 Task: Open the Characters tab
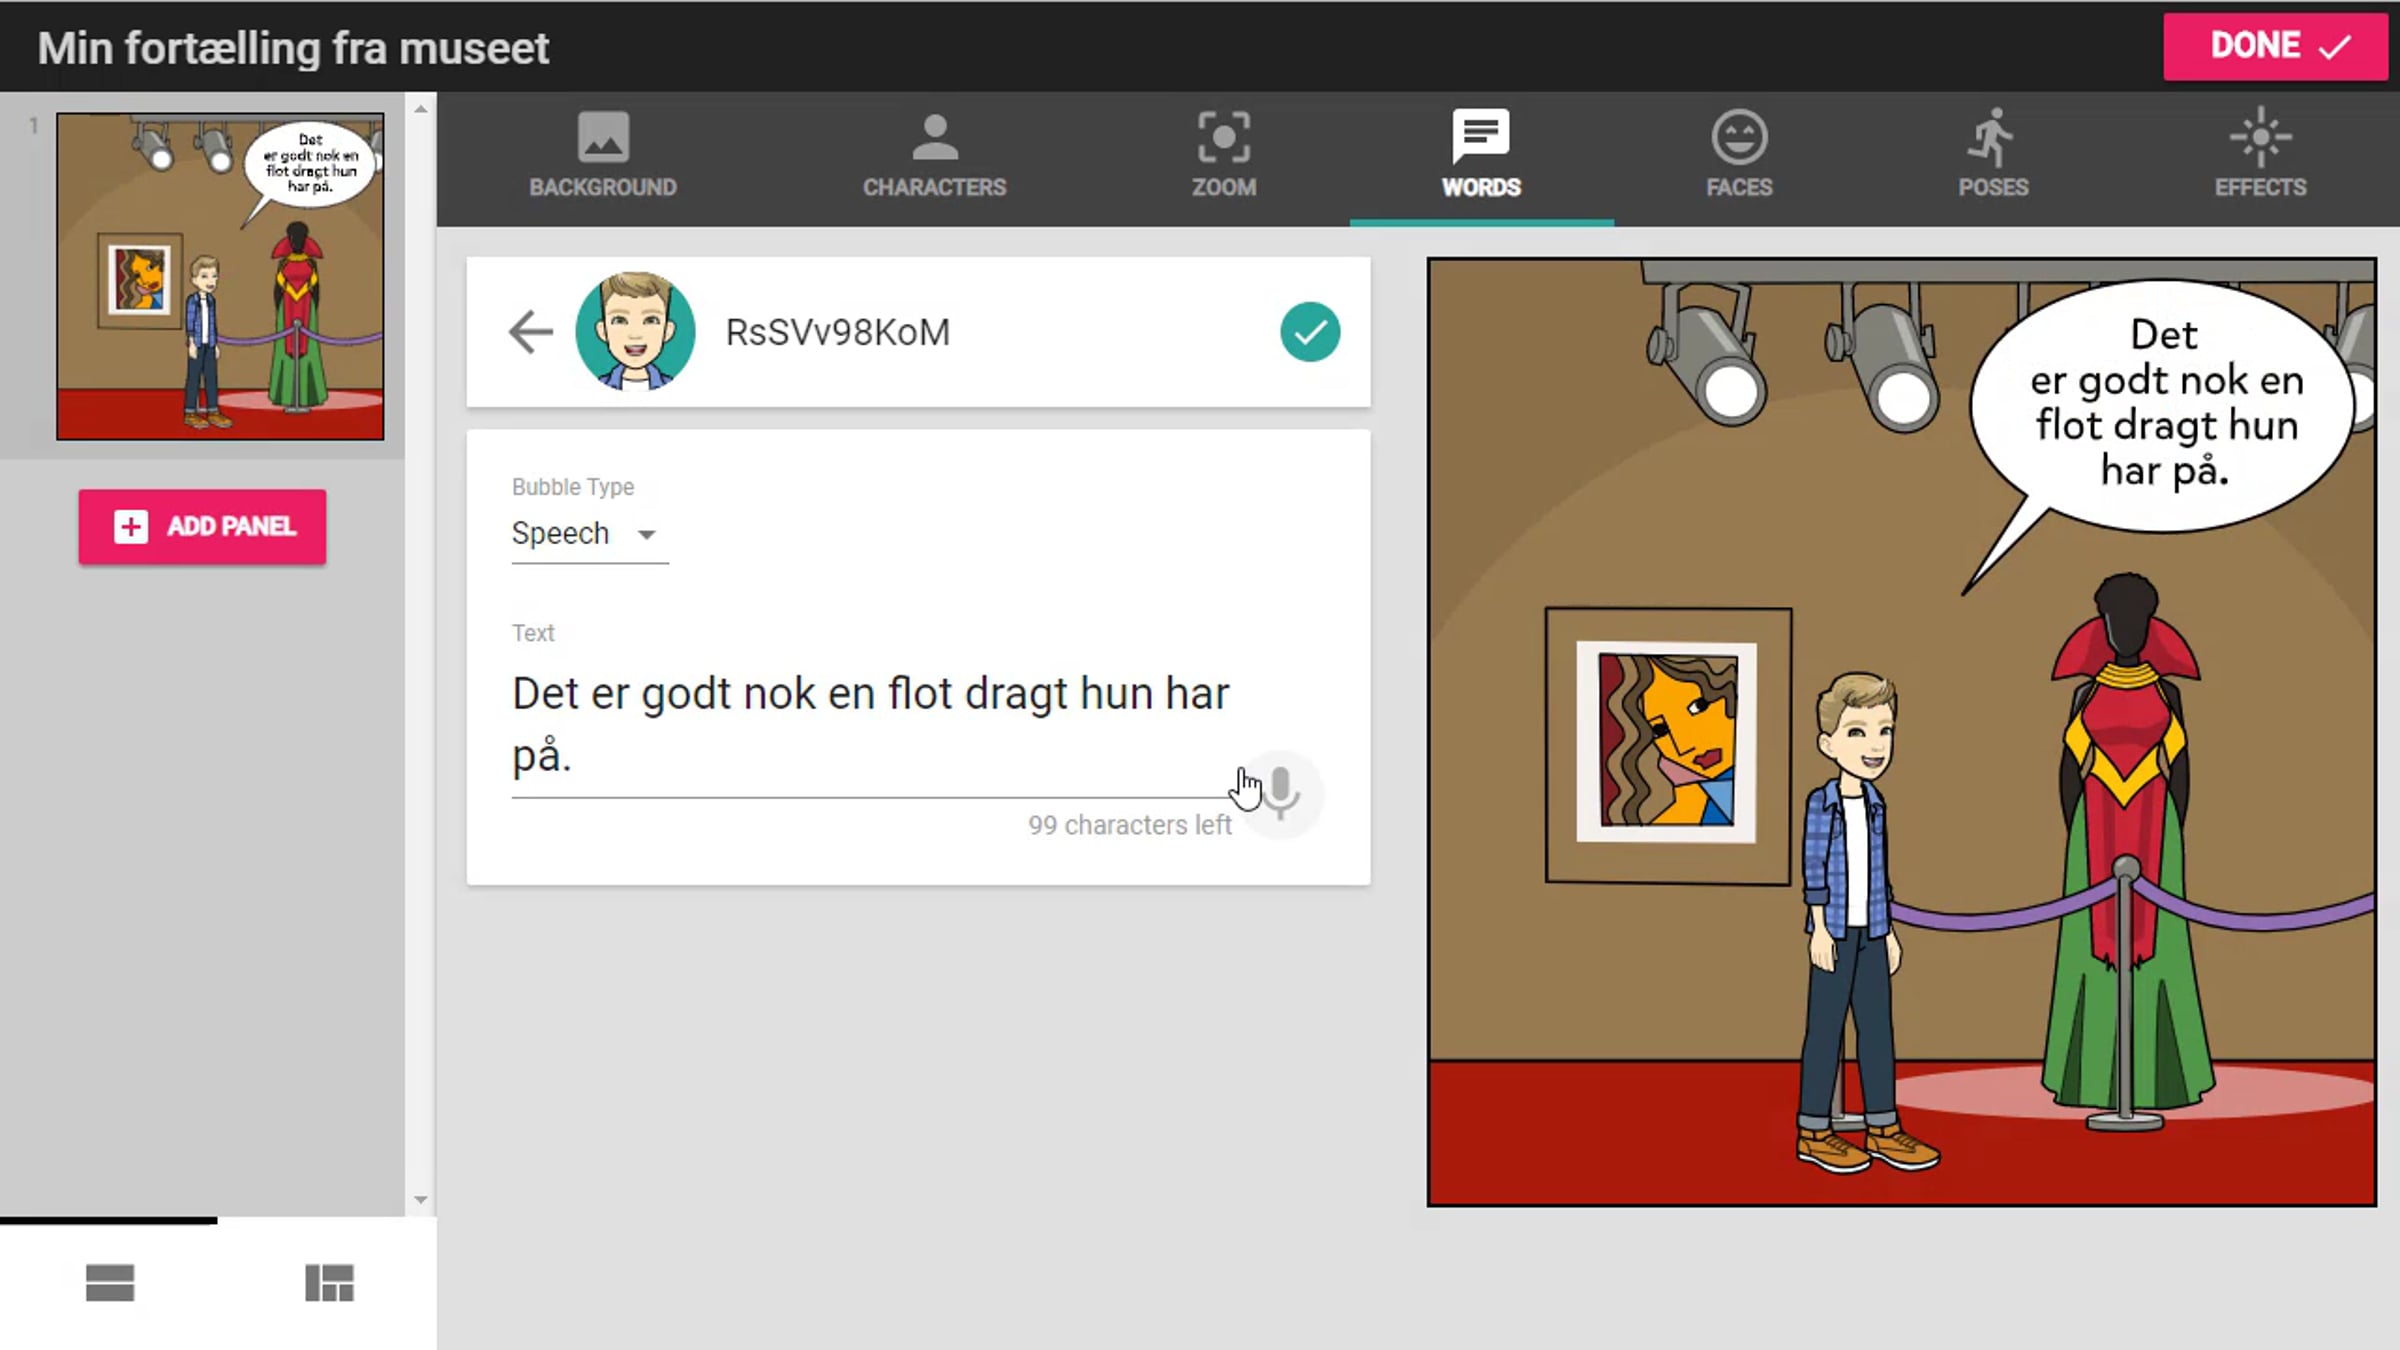point(935,156)
